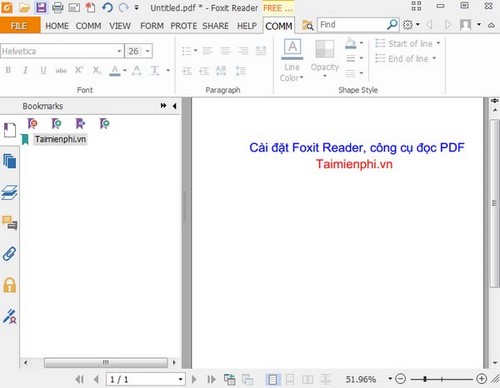500x388 pixels.
Task: Select single page view mode
Action: pyautogui.click(x=273, y=379)
